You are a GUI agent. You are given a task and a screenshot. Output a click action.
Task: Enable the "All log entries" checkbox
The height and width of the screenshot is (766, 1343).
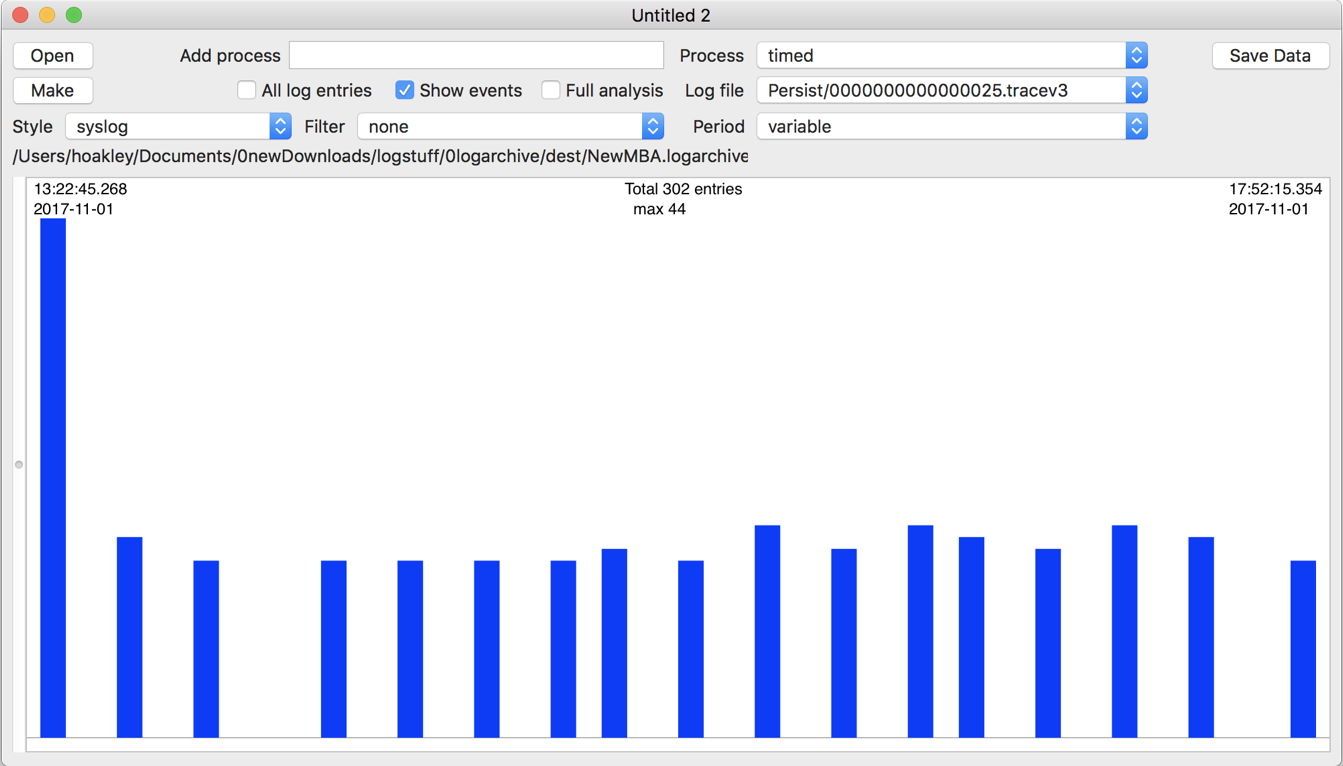tap(246, 90)
